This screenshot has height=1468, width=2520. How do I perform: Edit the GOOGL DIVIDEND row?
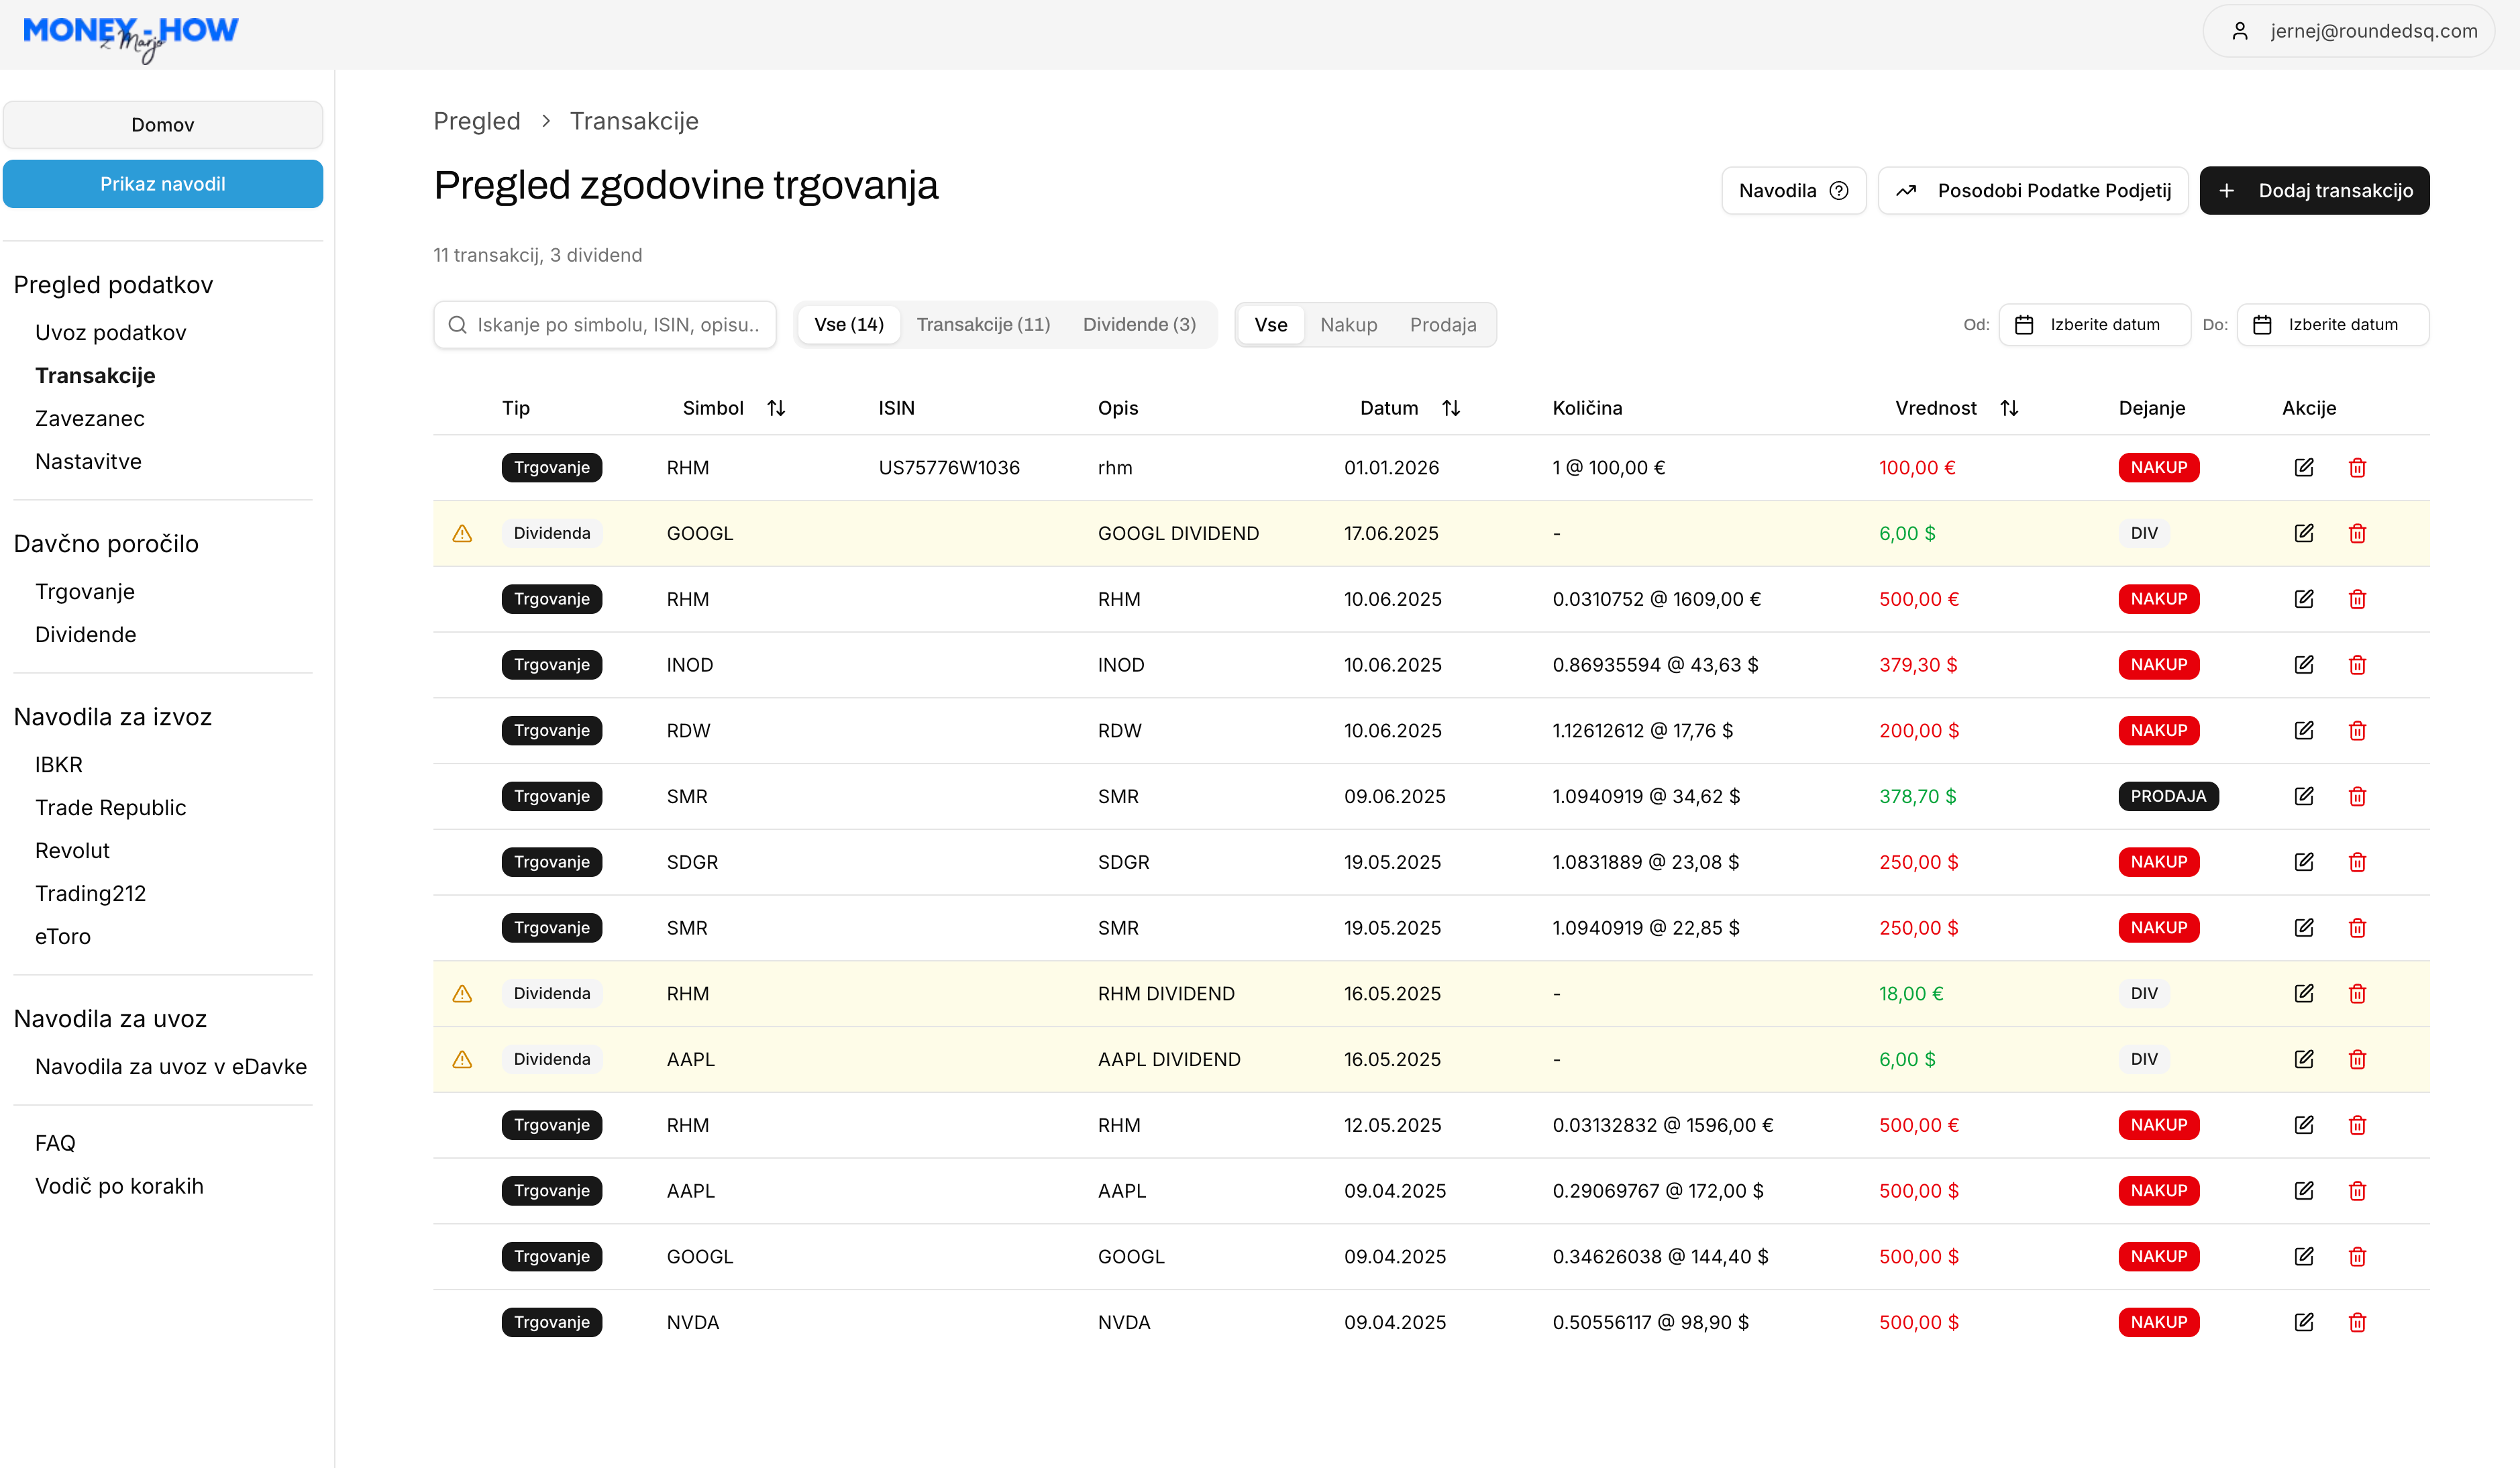pos(2304,533)
